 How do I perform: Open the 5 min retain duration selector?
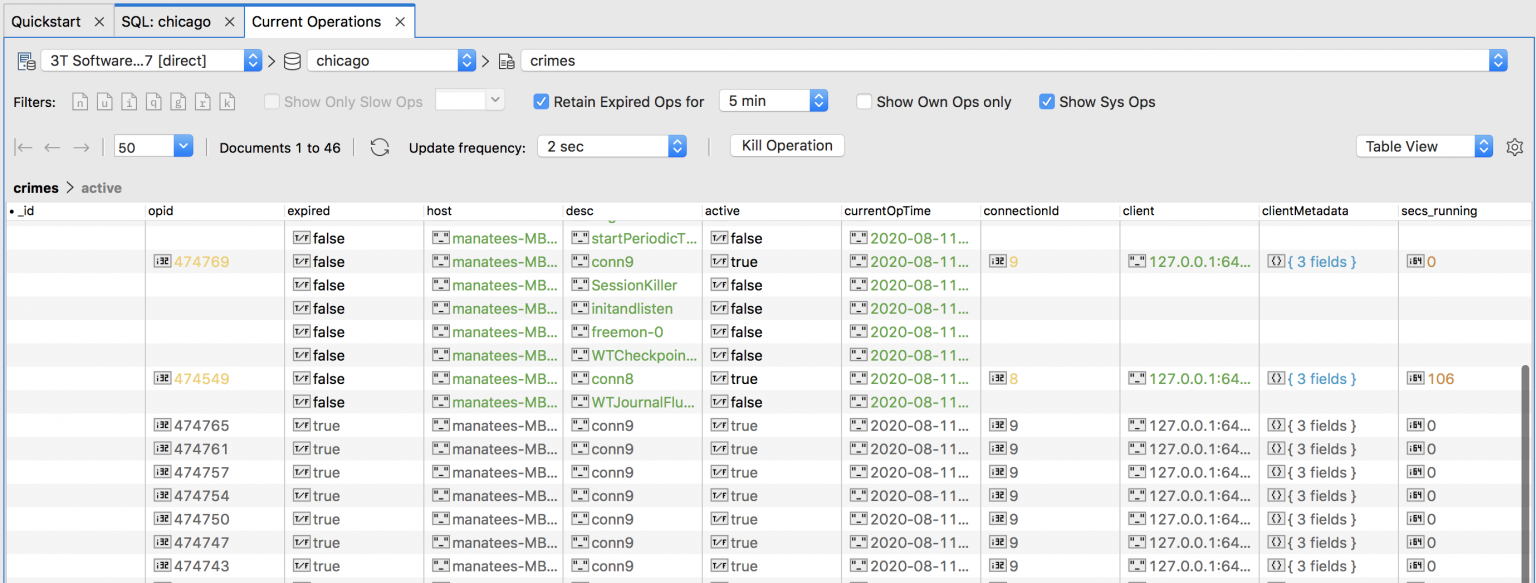[x=820, y=101]
